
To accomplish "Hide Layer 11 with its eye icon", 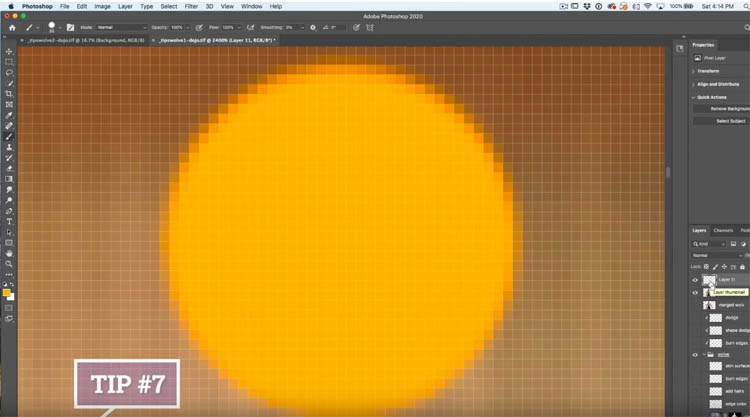I will point(695,280).
